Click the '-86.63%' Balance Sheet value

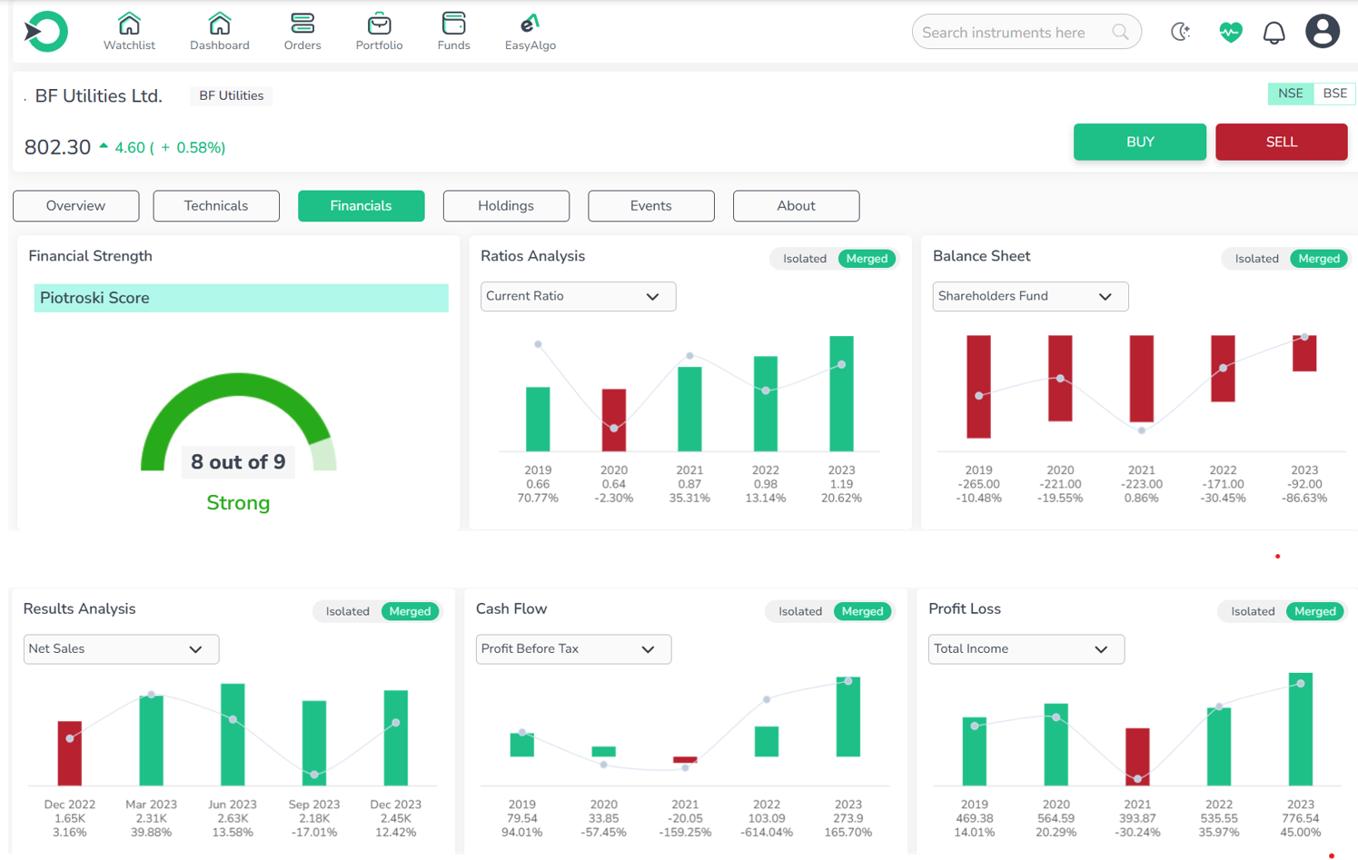[1304, 498]
